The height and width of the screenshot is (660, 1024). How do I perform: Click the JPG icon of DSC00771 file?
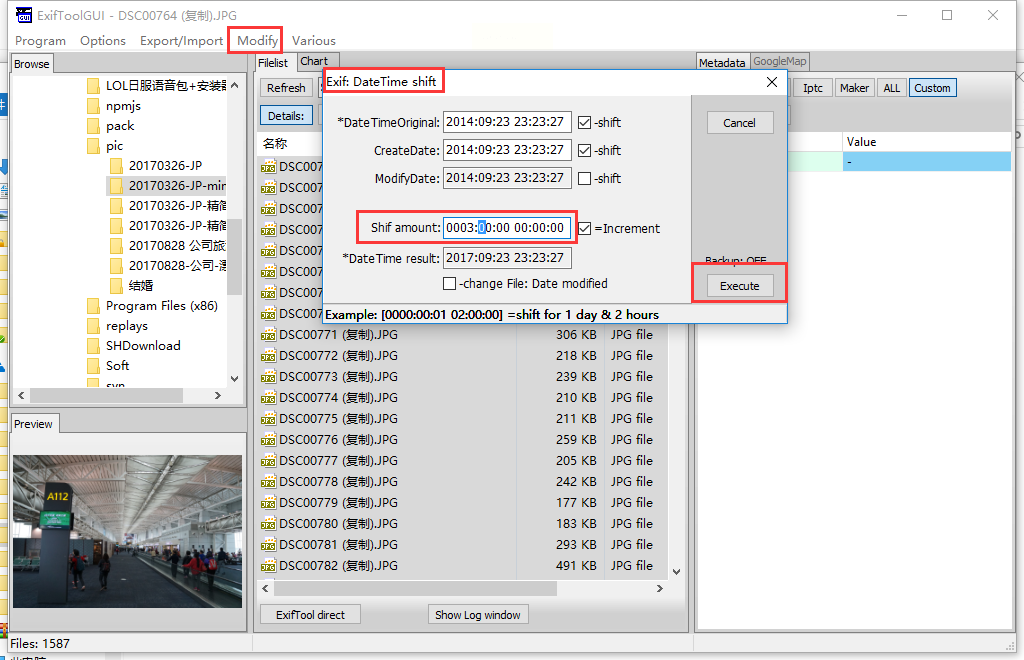pyautogui.click(x=268, y=336)
